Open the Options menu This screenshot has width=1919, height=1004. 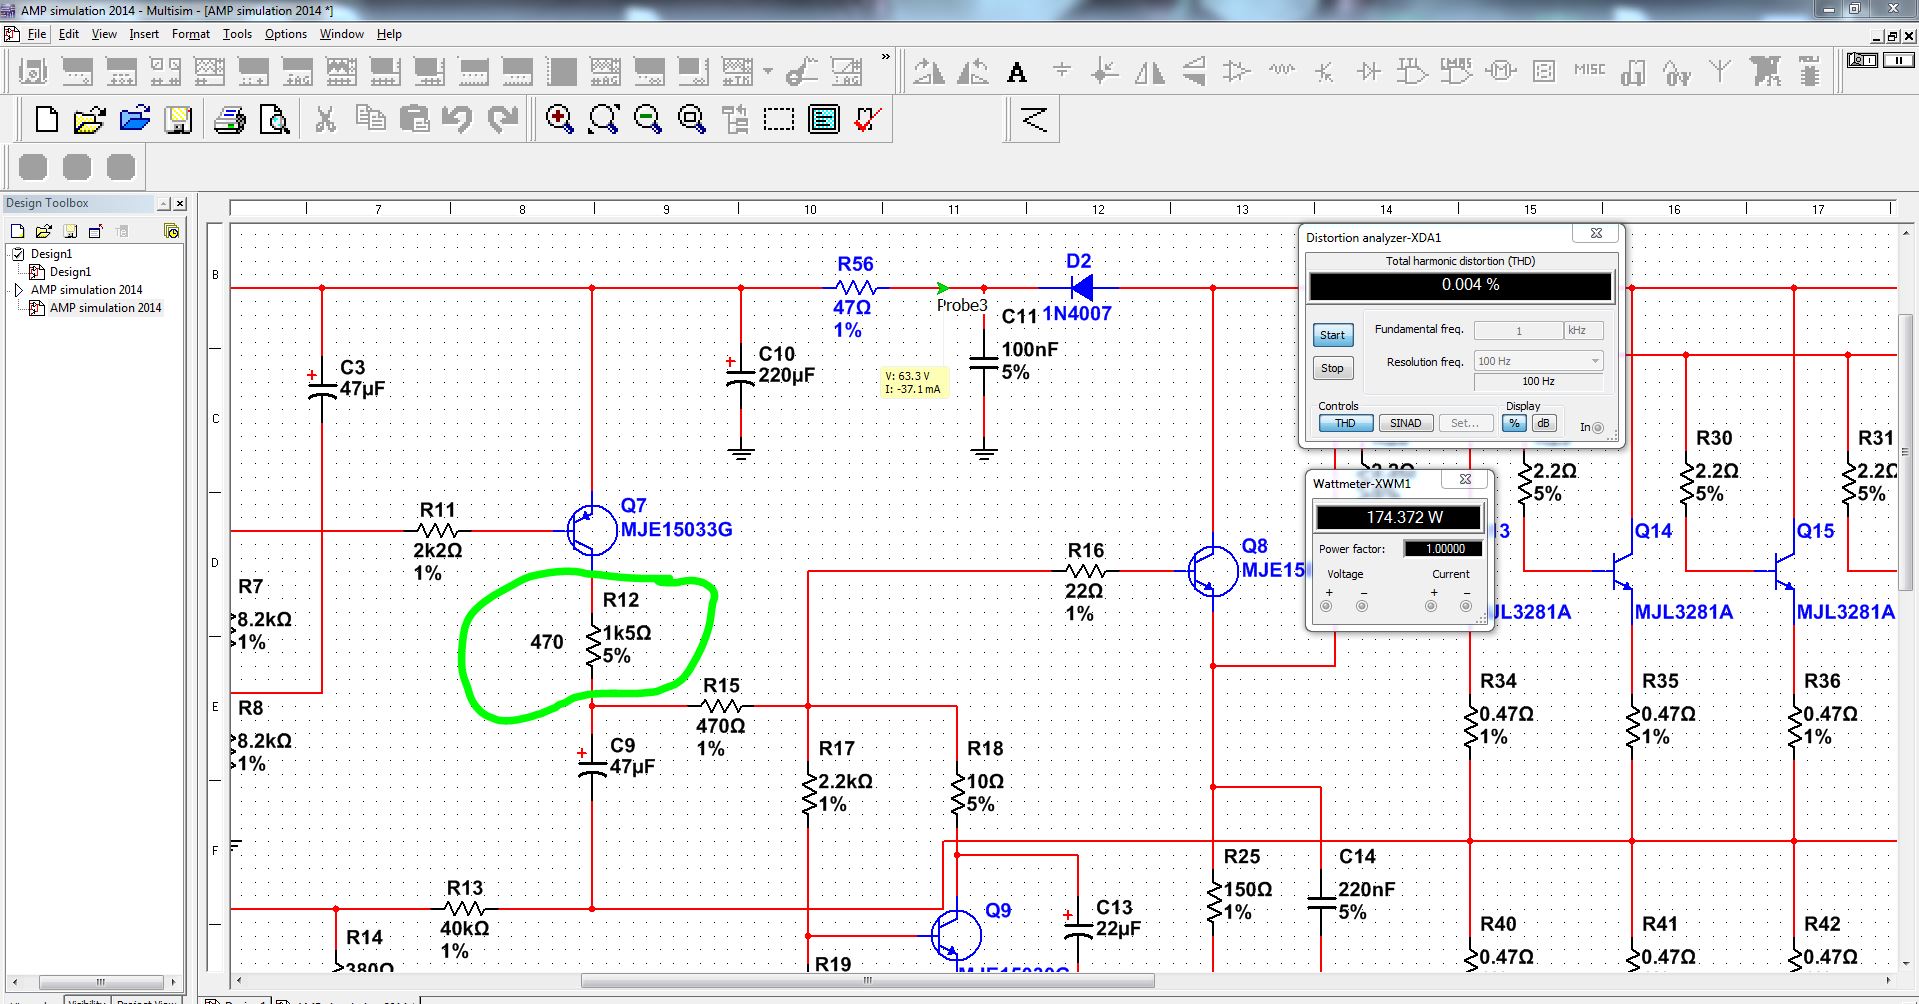(286, 34)
